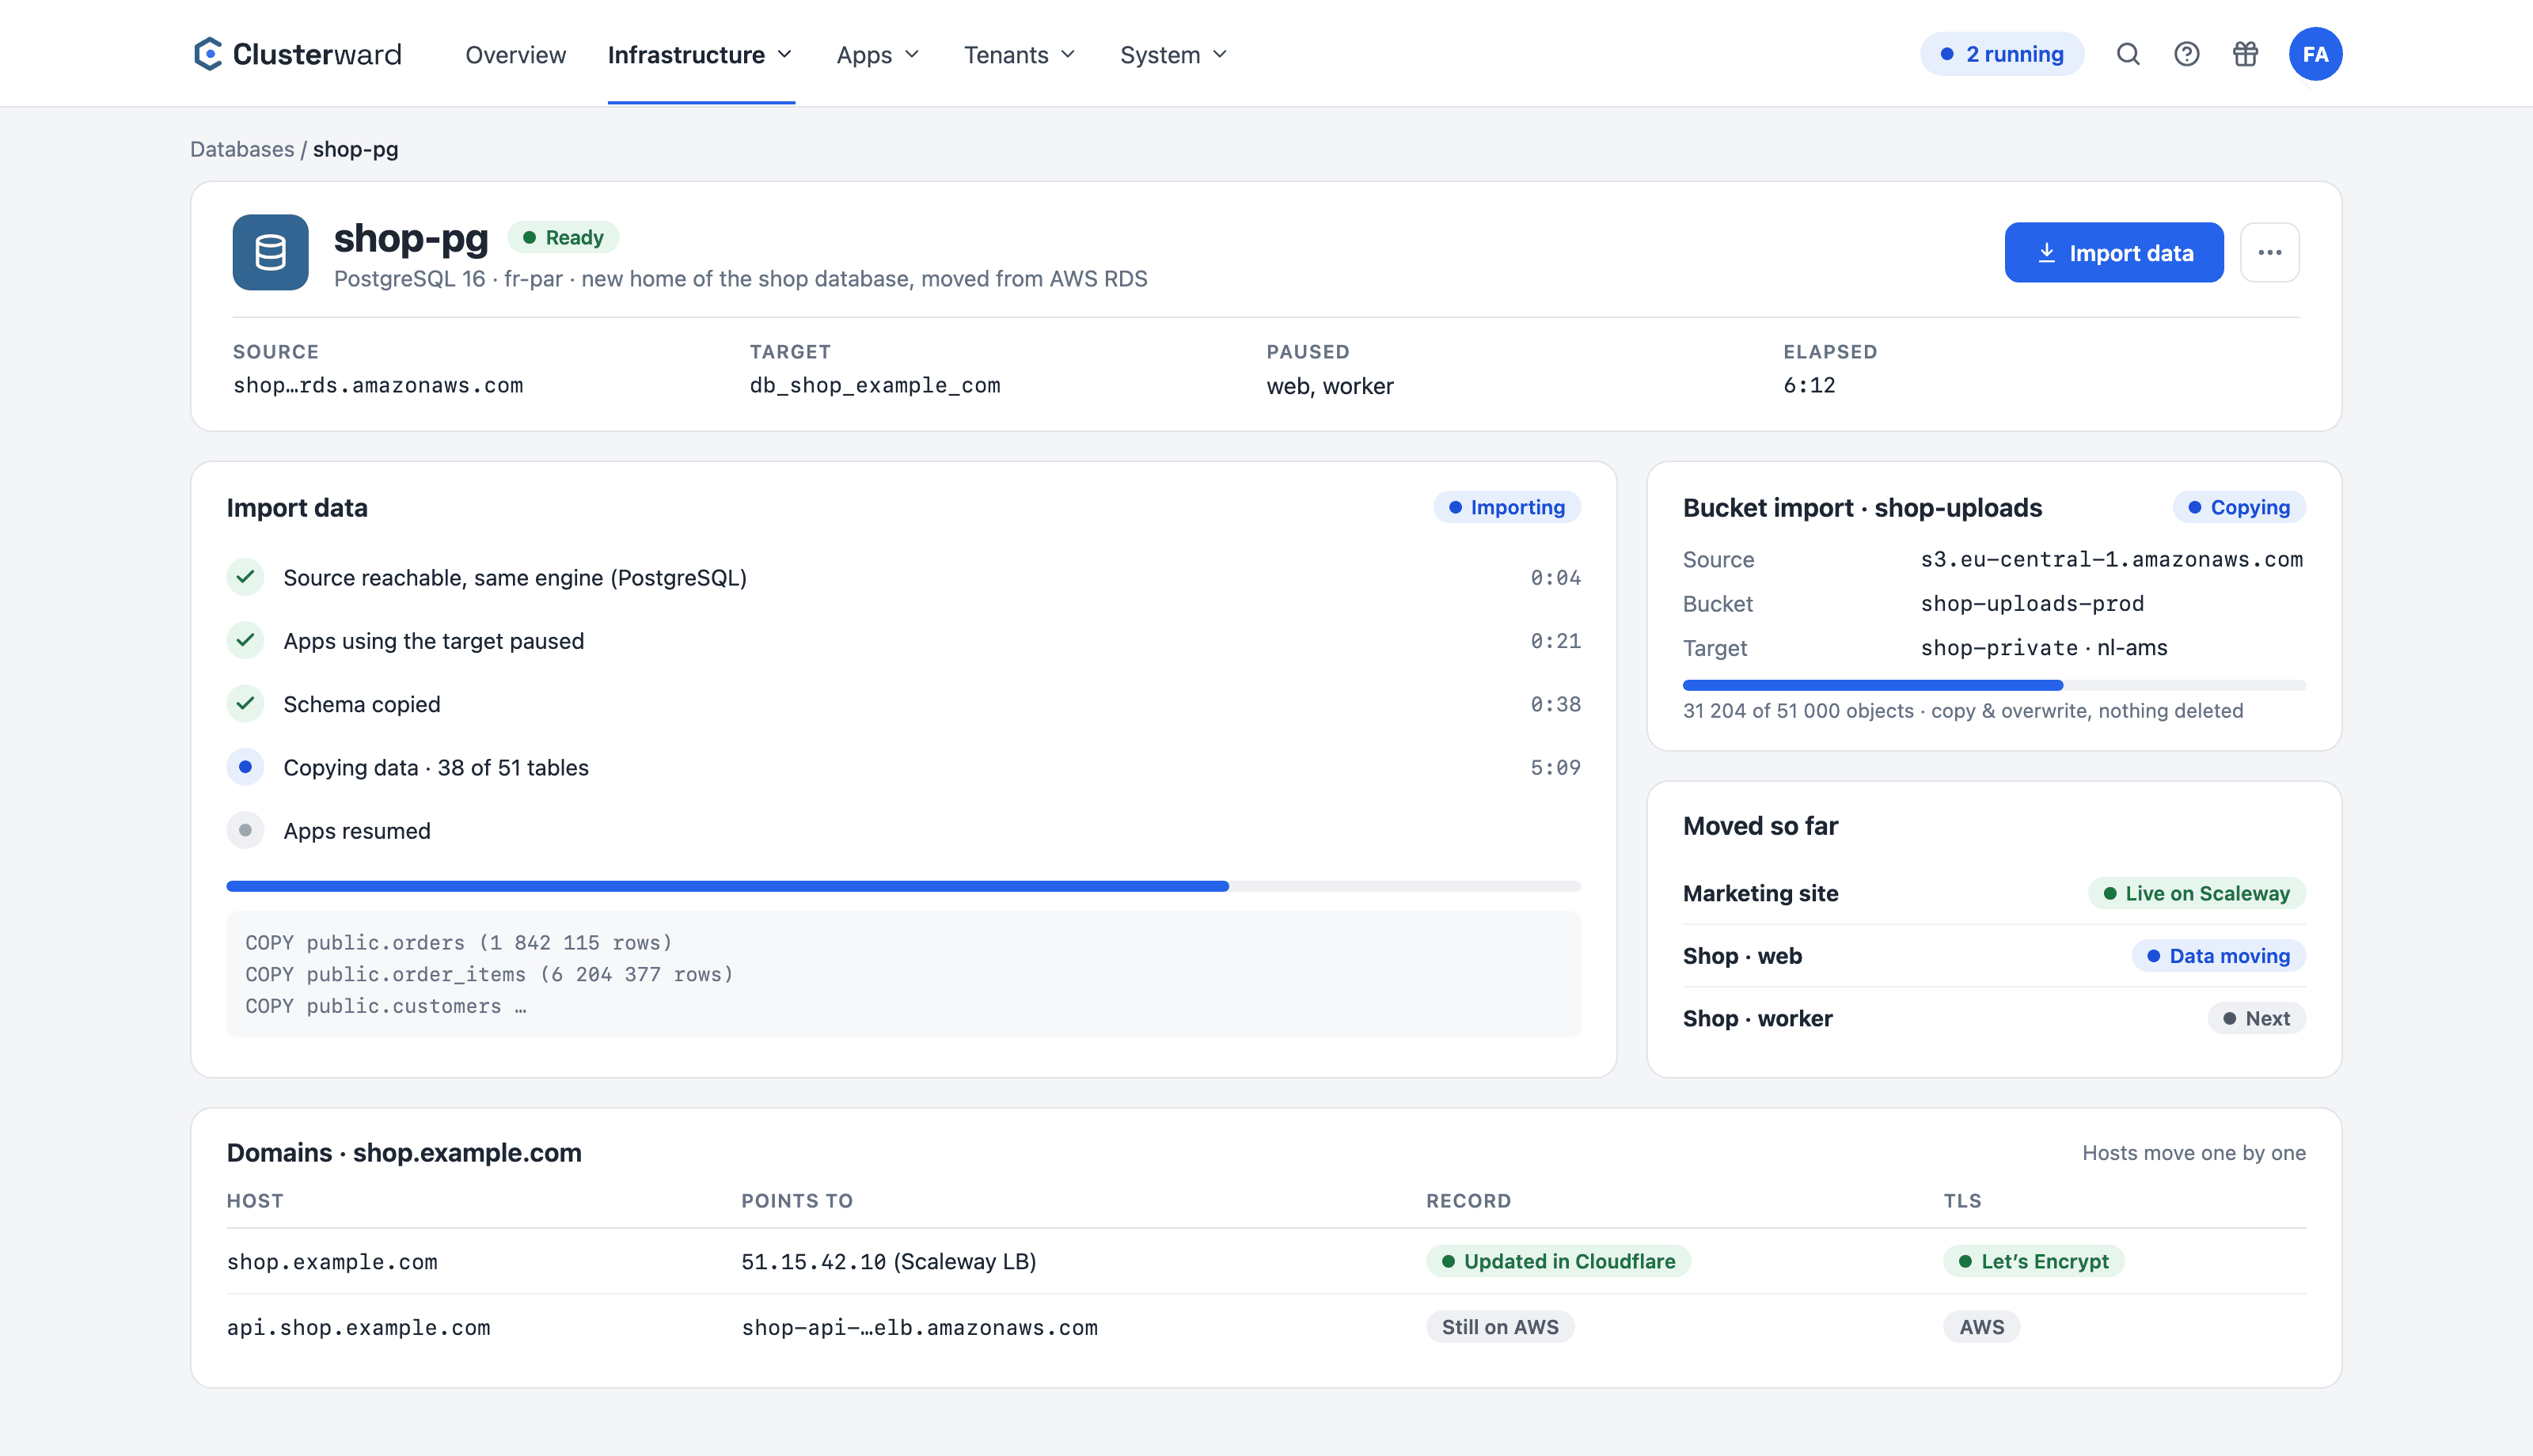The height and width of the screenshot is (1456, 2533).
Task: Click source shop…rds.amazonaws.com value
Action: coord(378,385)
